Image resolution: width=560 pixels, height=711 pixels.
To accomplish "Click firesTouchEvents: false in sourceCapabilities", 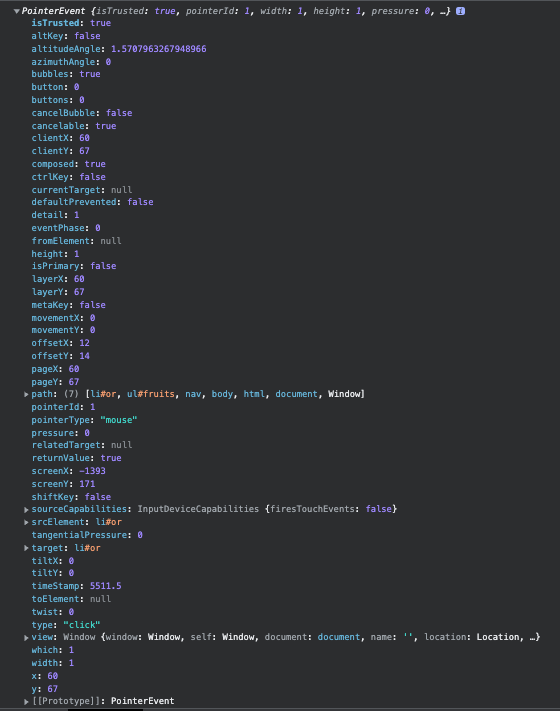I will pos(331,509).
